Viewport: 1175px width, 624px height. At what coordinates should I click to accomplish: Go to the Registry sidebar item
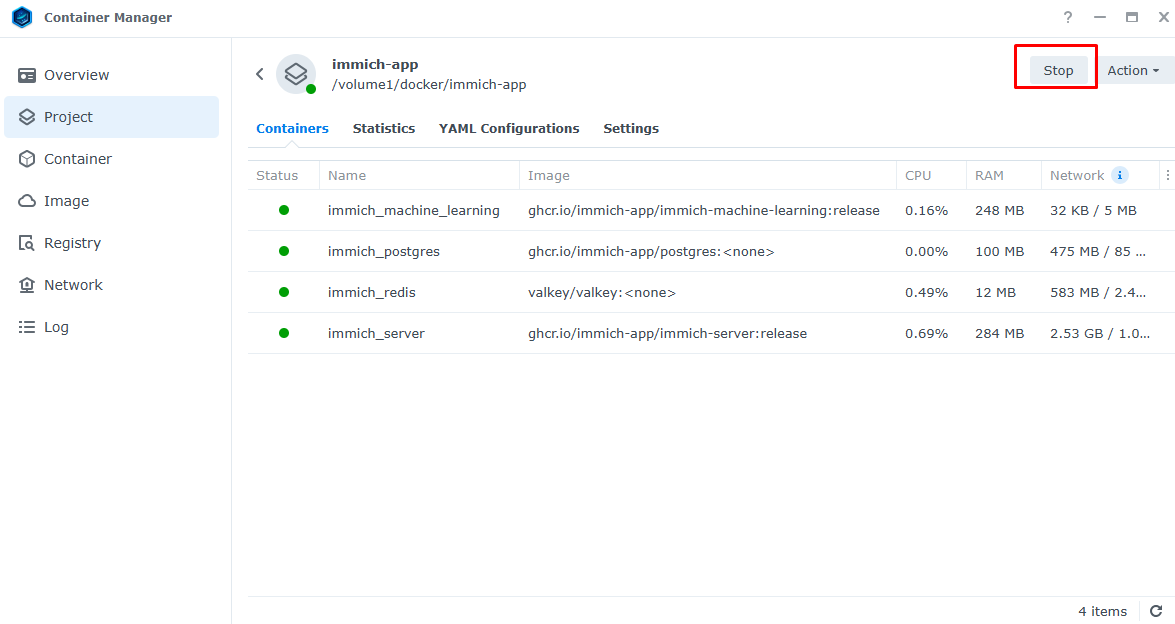pyautogui.click(x=72, y=243)
